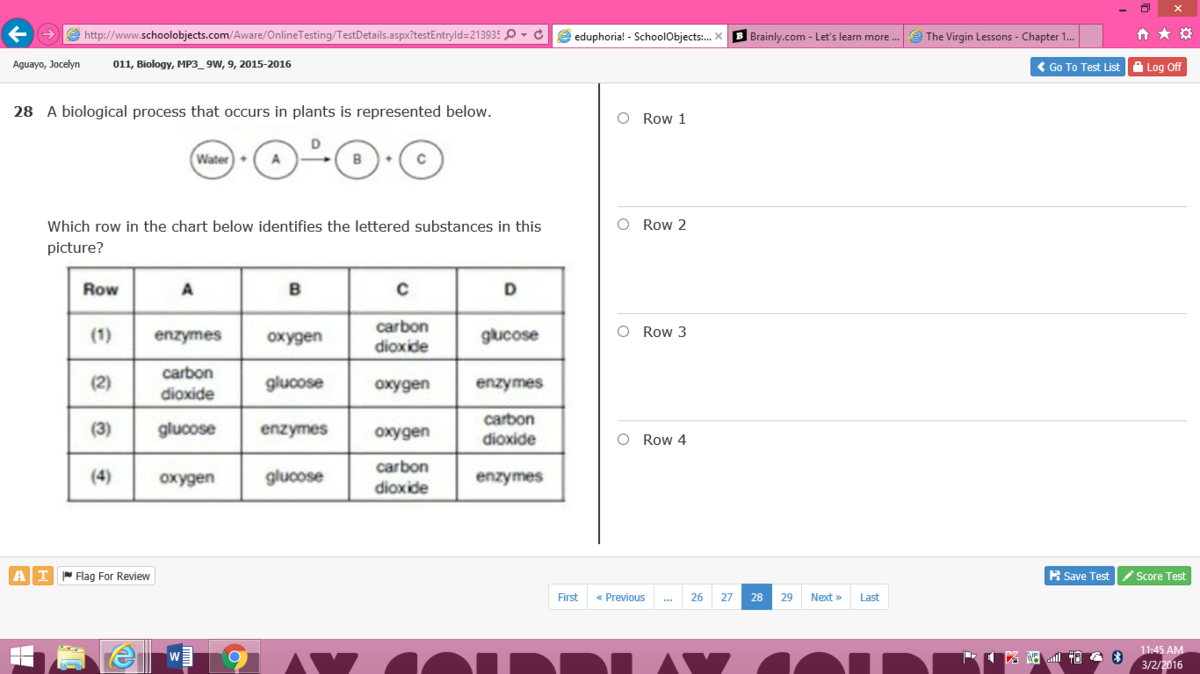Click the battery power tray icon

tap(1076, 657)
